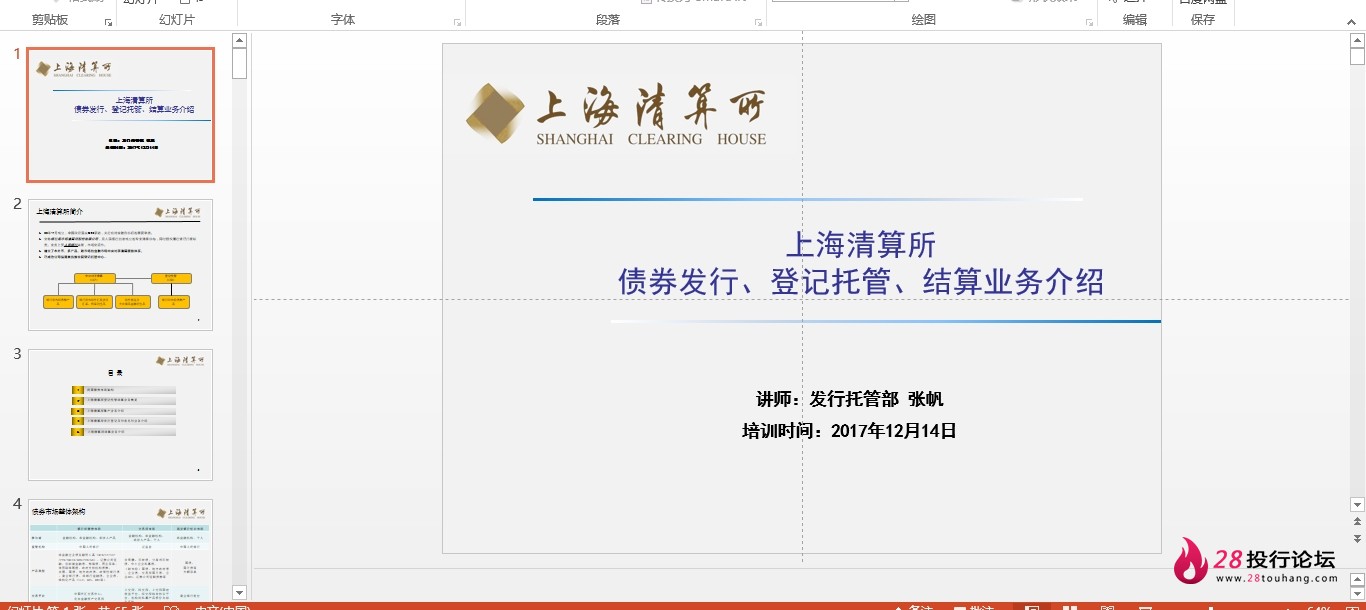Open slide 3 thumbnail 目录
Image resolution: width=1366 pixels, height=610 pixels.
point(120,415)
